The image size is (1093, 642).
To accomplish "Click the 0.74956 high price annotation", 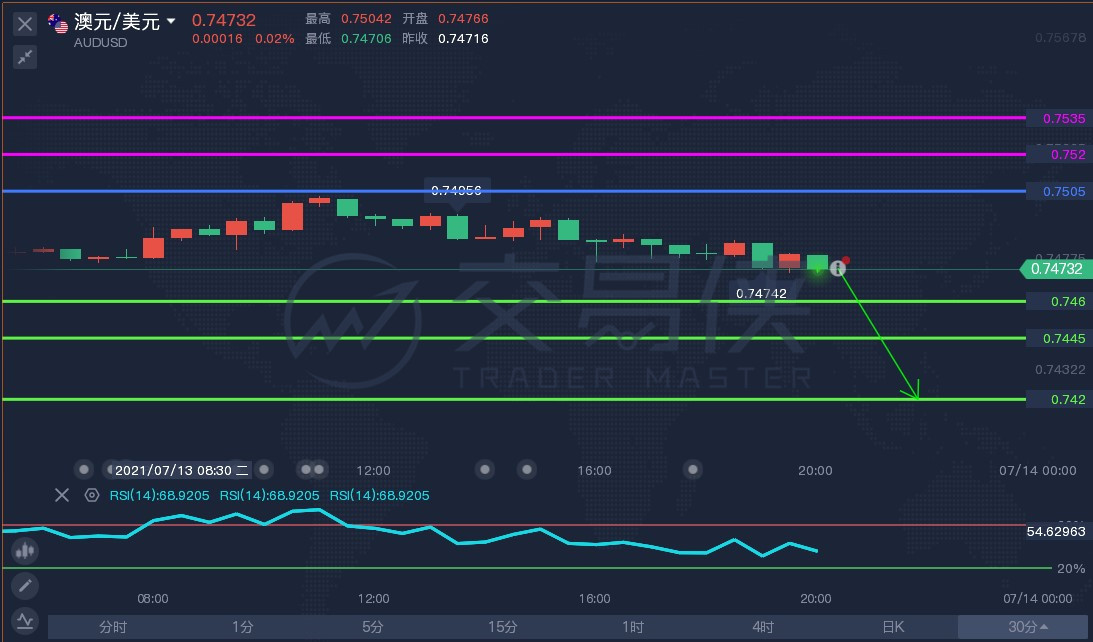I will (457, 190).
